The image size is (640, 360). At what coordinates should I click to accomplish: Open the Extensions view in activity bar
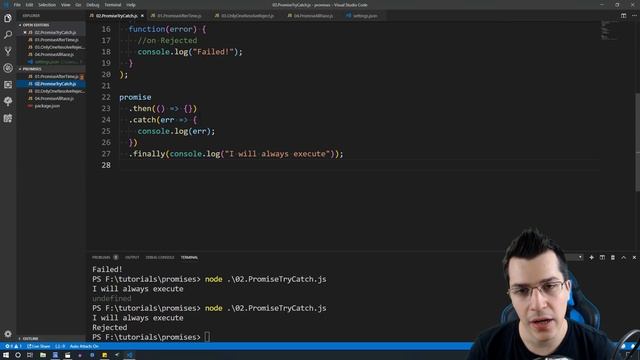click(x=8, y=84)
